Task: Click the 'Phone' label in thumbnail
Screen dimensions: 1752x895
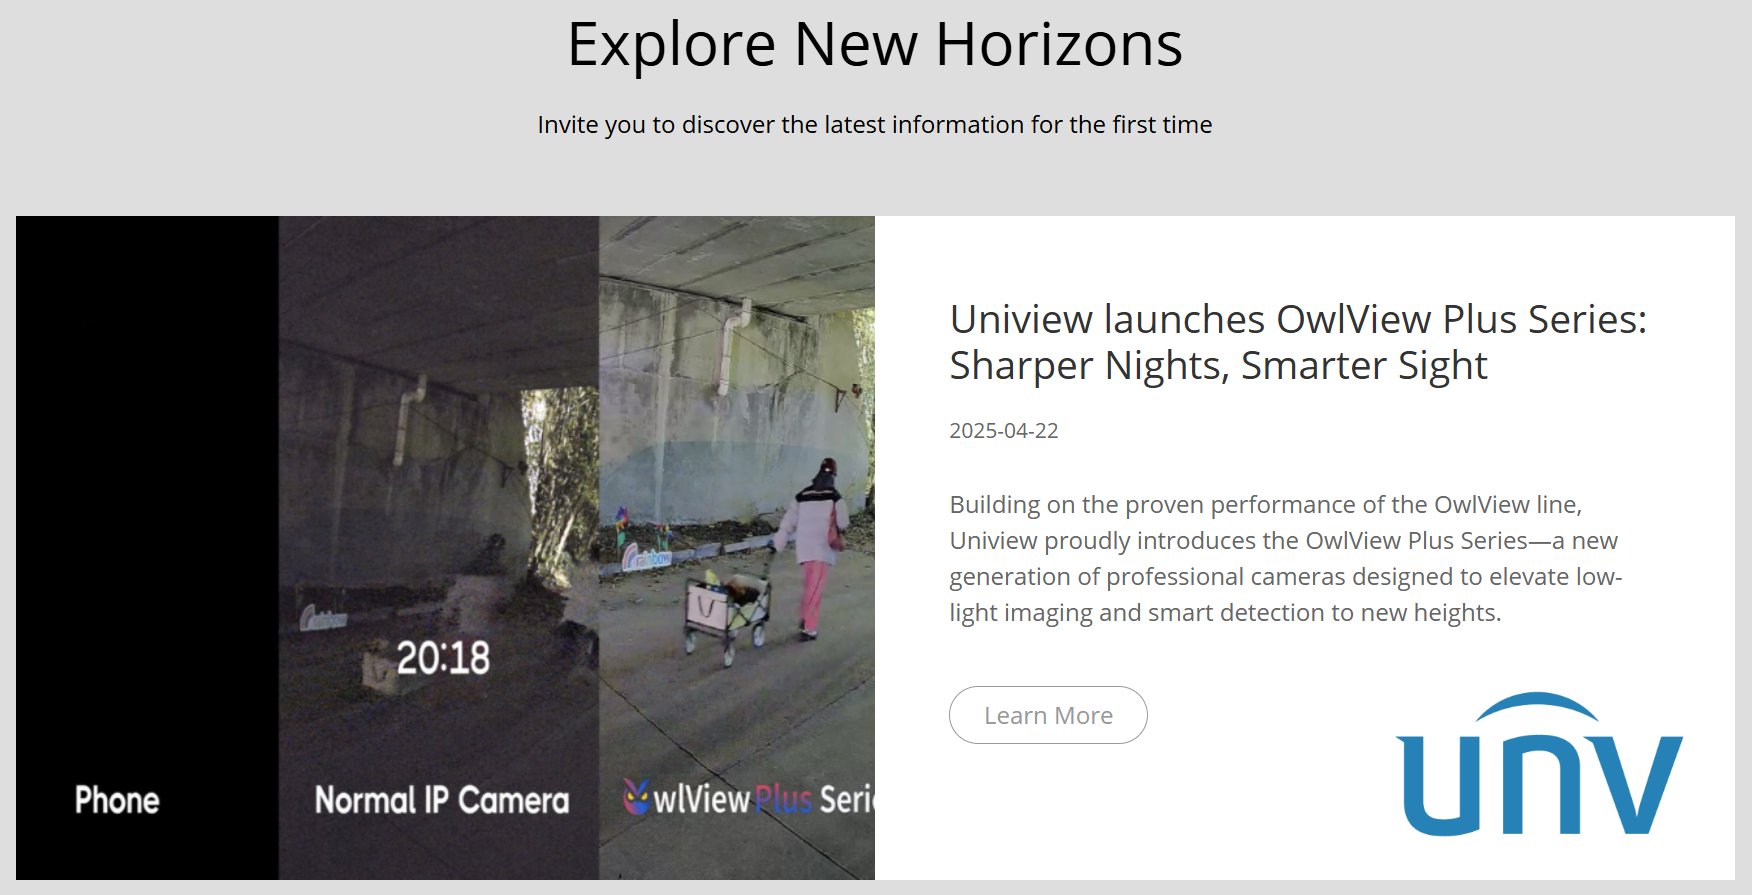Action: [117, 800]
